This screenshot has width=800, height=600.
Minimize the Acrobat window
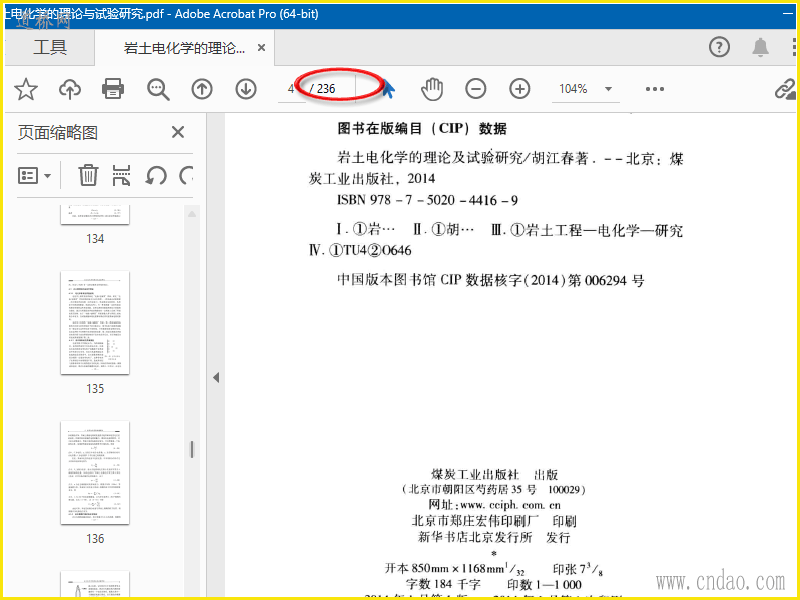pos(789,14)
